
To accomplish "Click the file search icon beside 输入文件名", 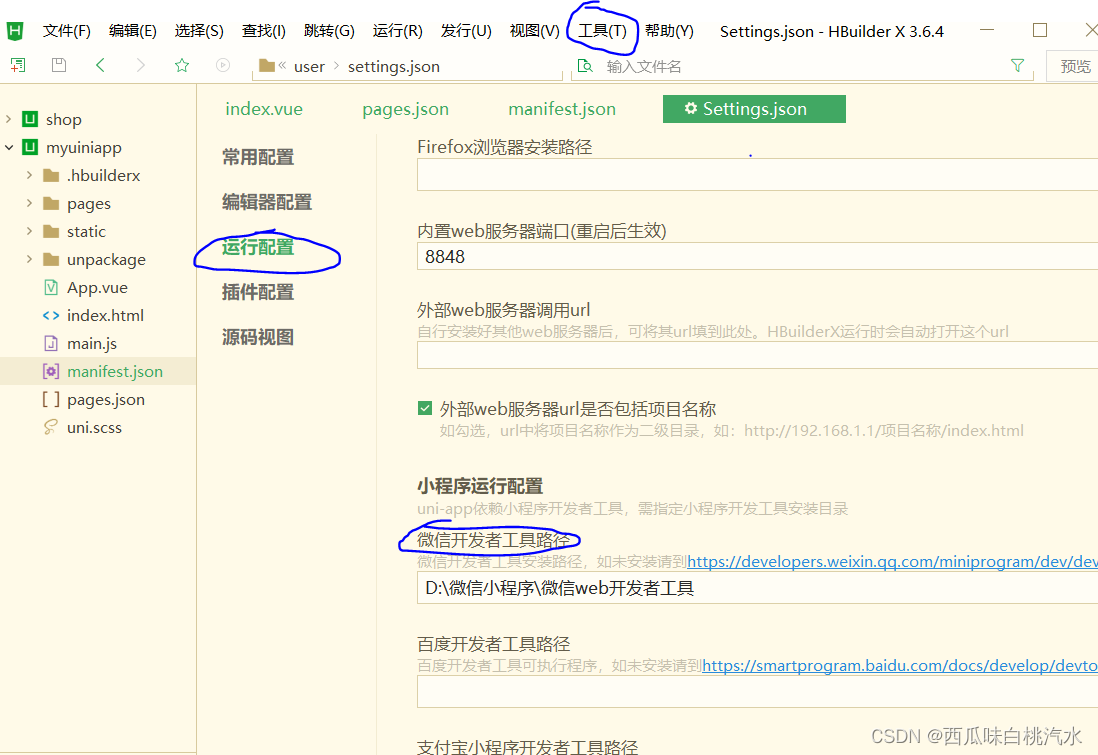I will click(x=583, y=64).
